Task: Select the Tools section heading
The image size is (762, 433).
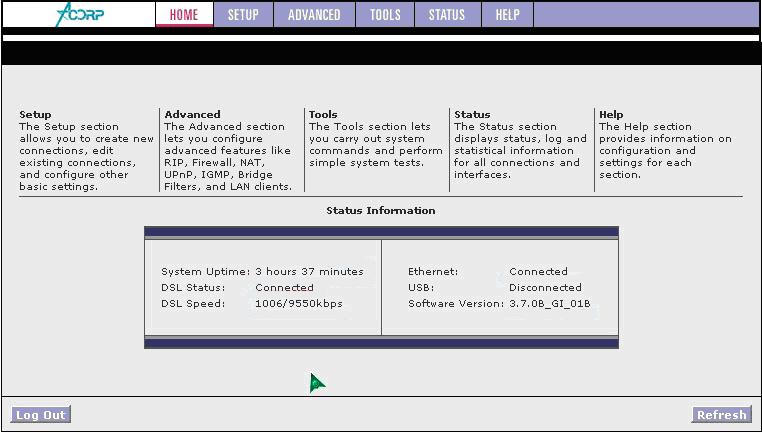Action: tap(323, 115)
